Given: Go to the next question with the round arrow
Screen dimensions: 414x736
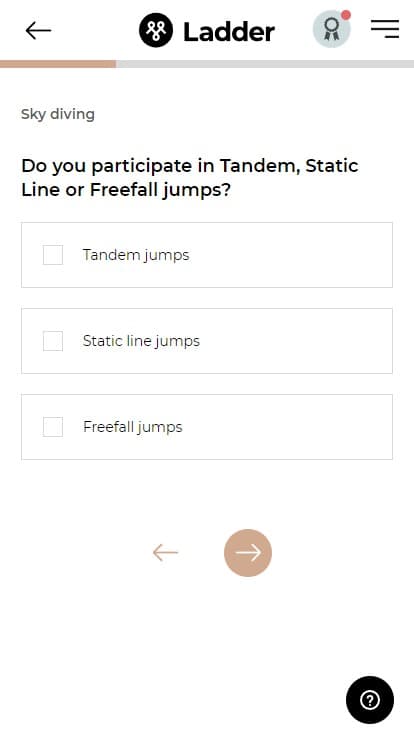Looking at the screenshot, I should pos(248,552).
